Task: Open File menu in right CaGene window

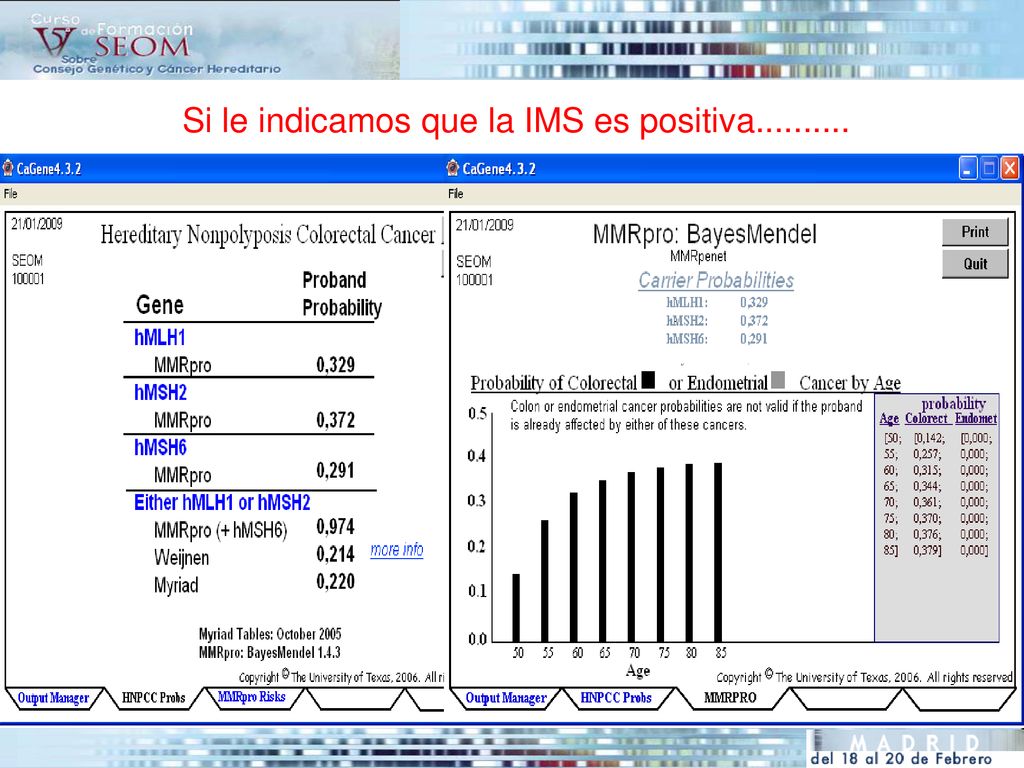Action: coord(456,193)
